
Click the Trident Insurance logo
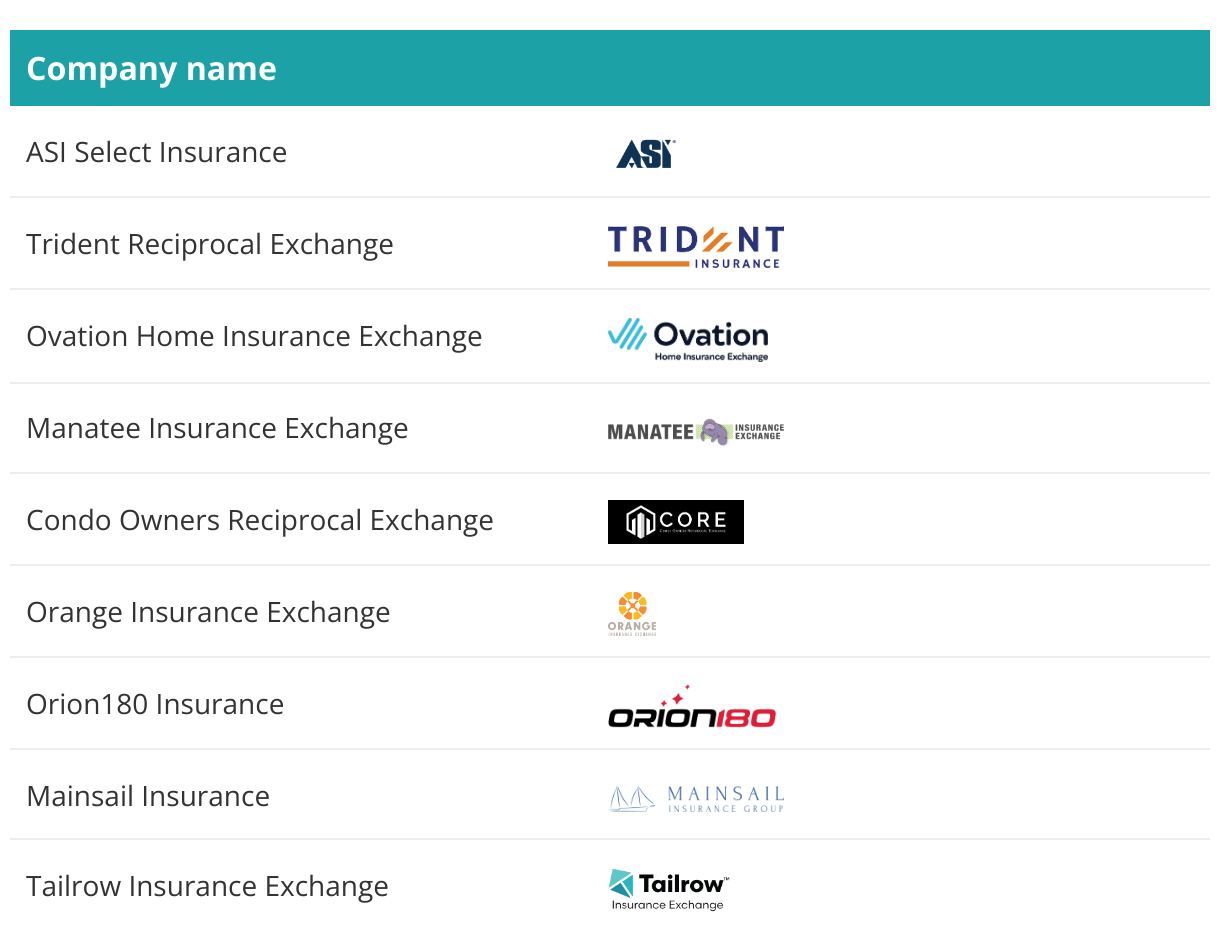(695, 246)
